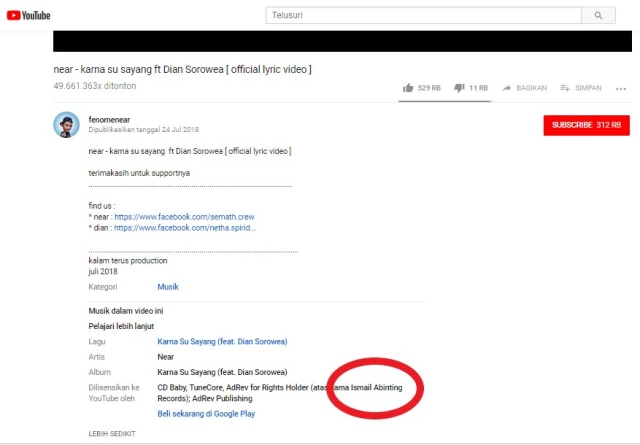The width and height of the screenshot is (640, 445).
Task: Click the find us : line
Action: [x=102, y=206]
